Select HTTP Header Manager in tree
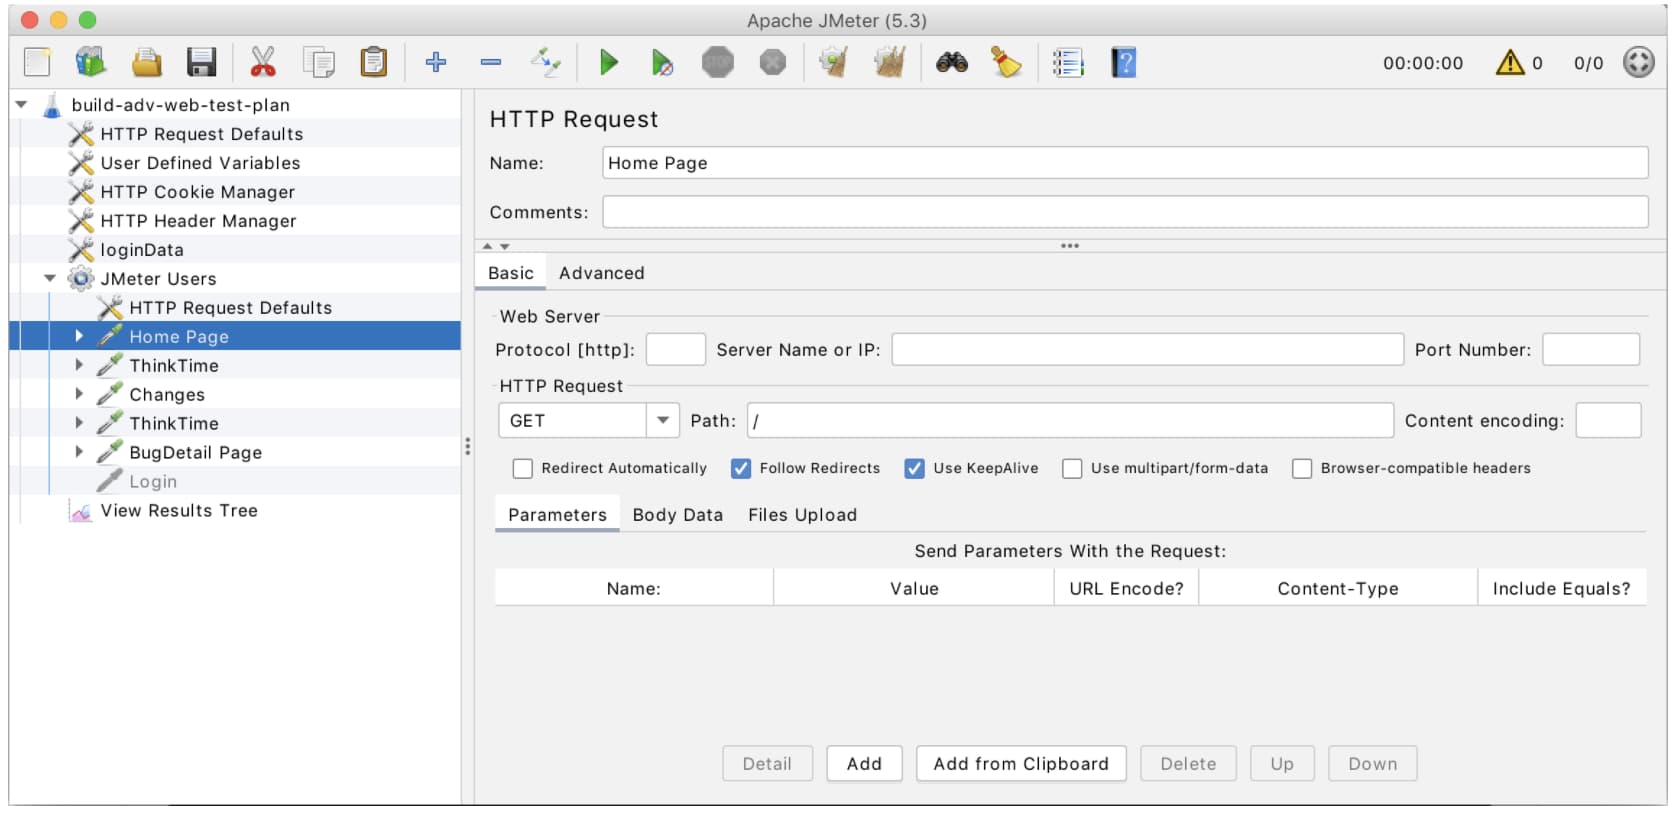This screenshot has height=816, width=1676. (x=198, y=221)
